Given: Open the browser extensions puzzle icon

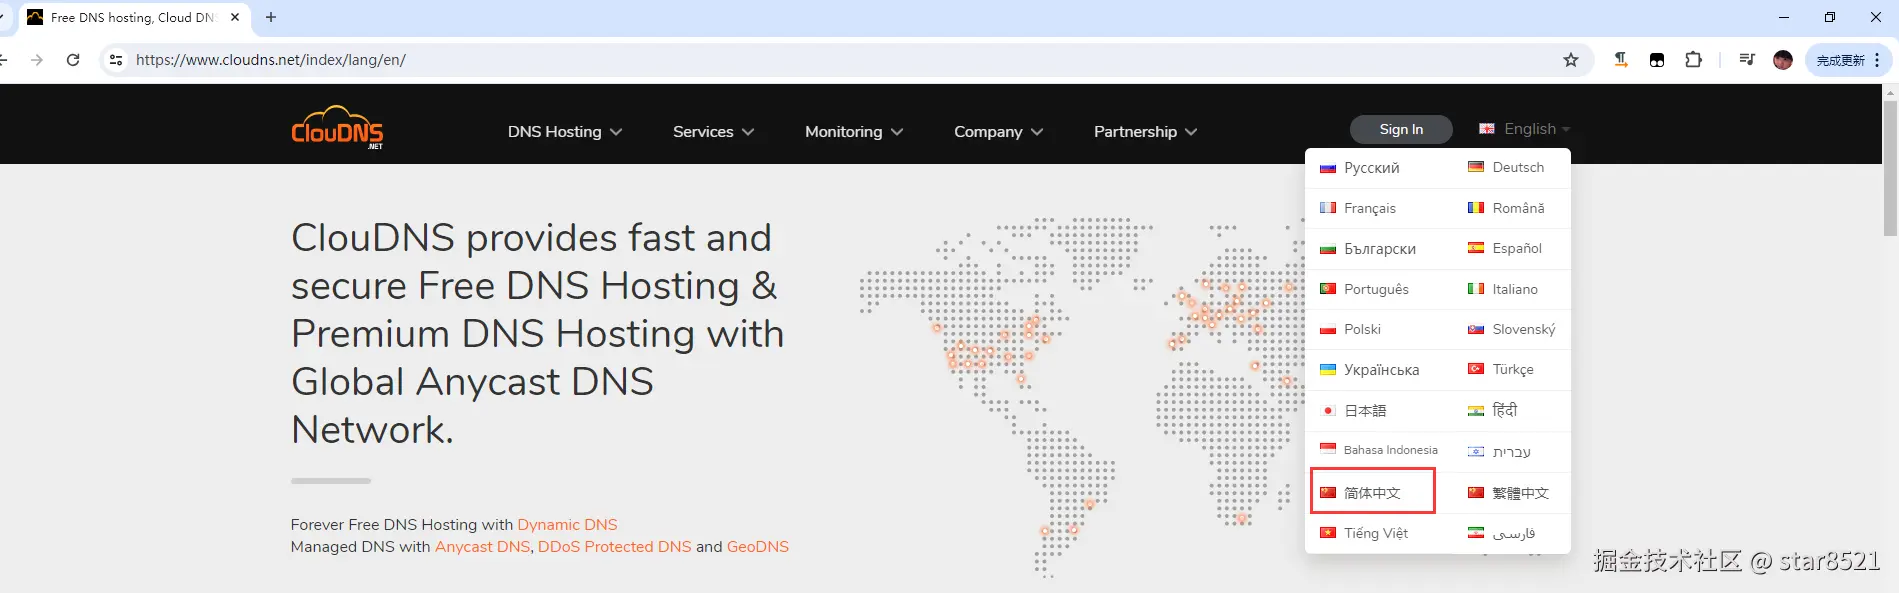Looking at the screenshot, I should pyautogui.click(x=1693, y=60).
